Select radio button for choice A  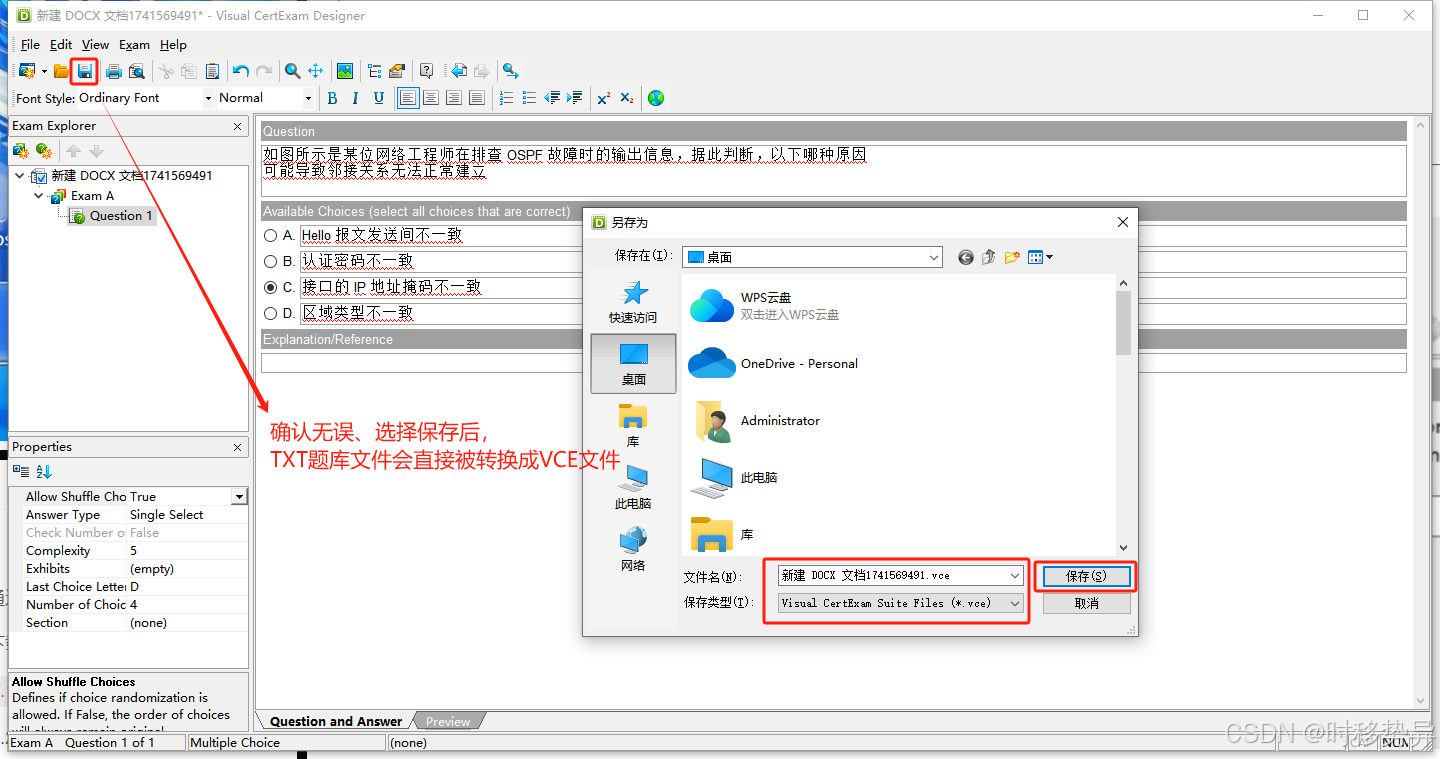coord(270,236)
